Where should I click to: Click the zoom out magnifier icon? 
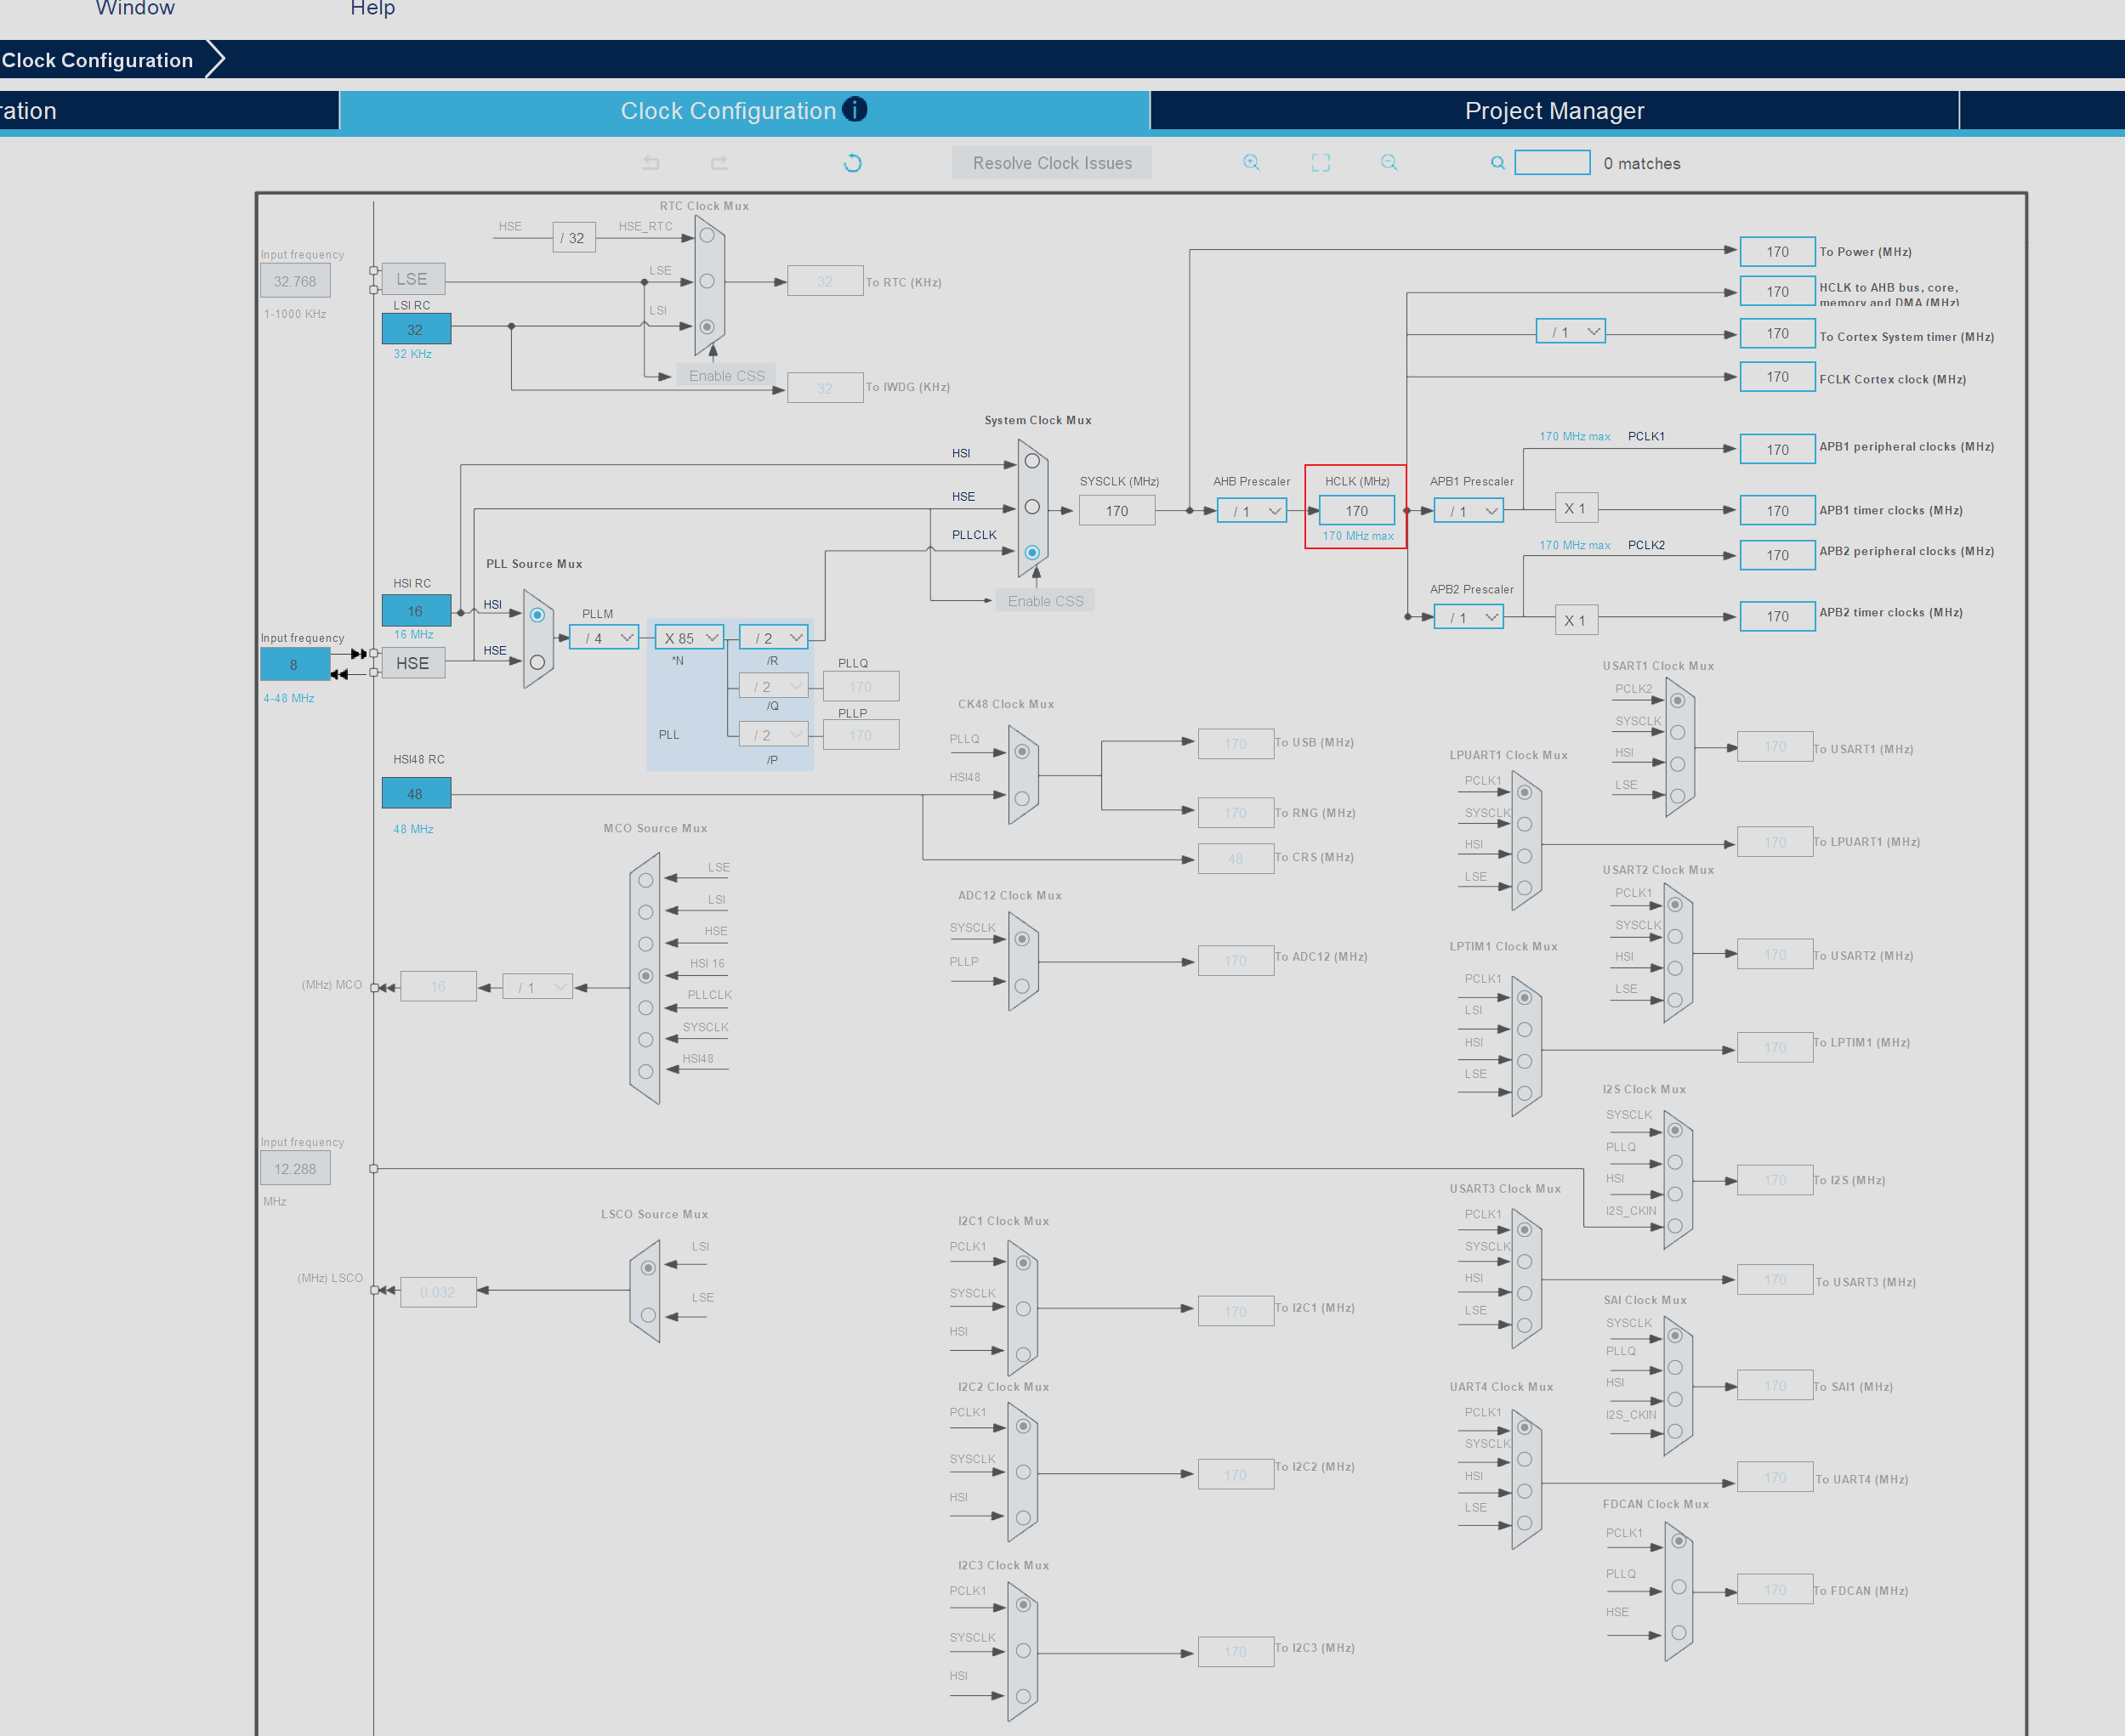point(1389,163)
